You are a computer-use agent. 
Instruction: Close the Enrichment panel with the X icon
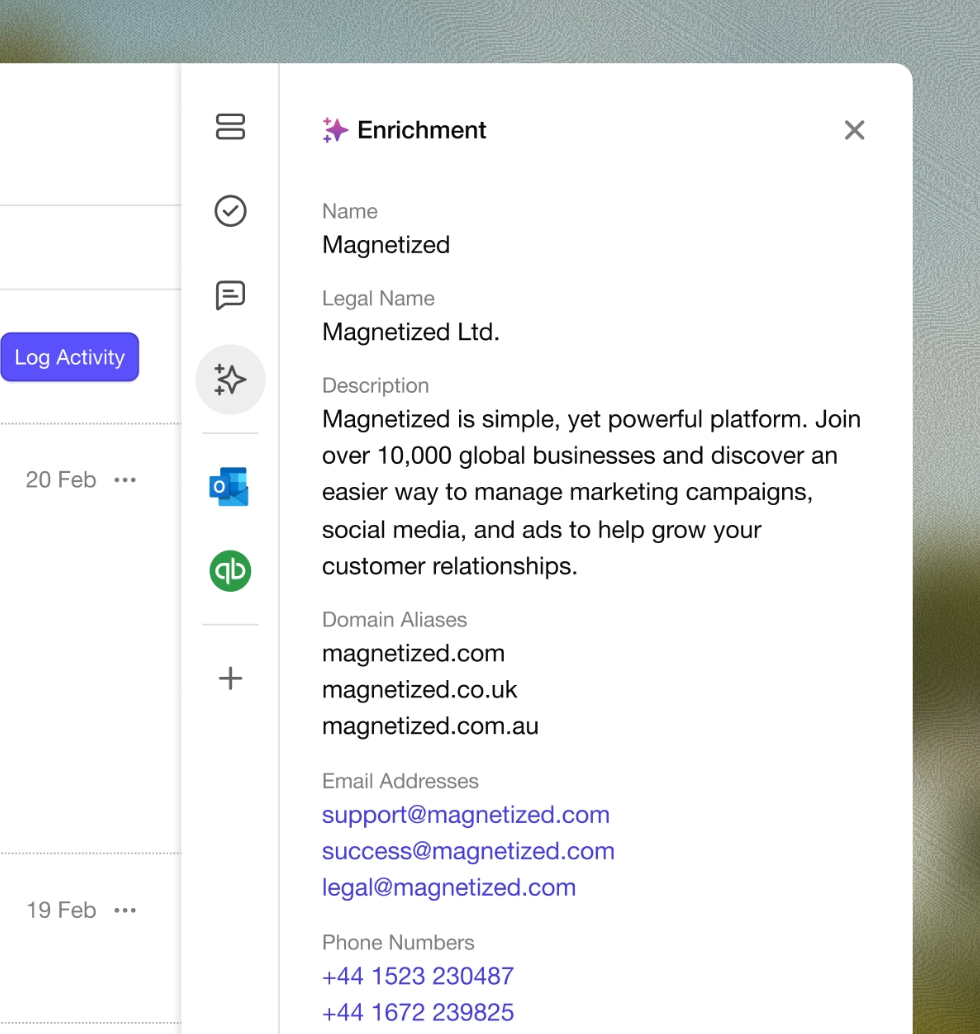point(854,130)
